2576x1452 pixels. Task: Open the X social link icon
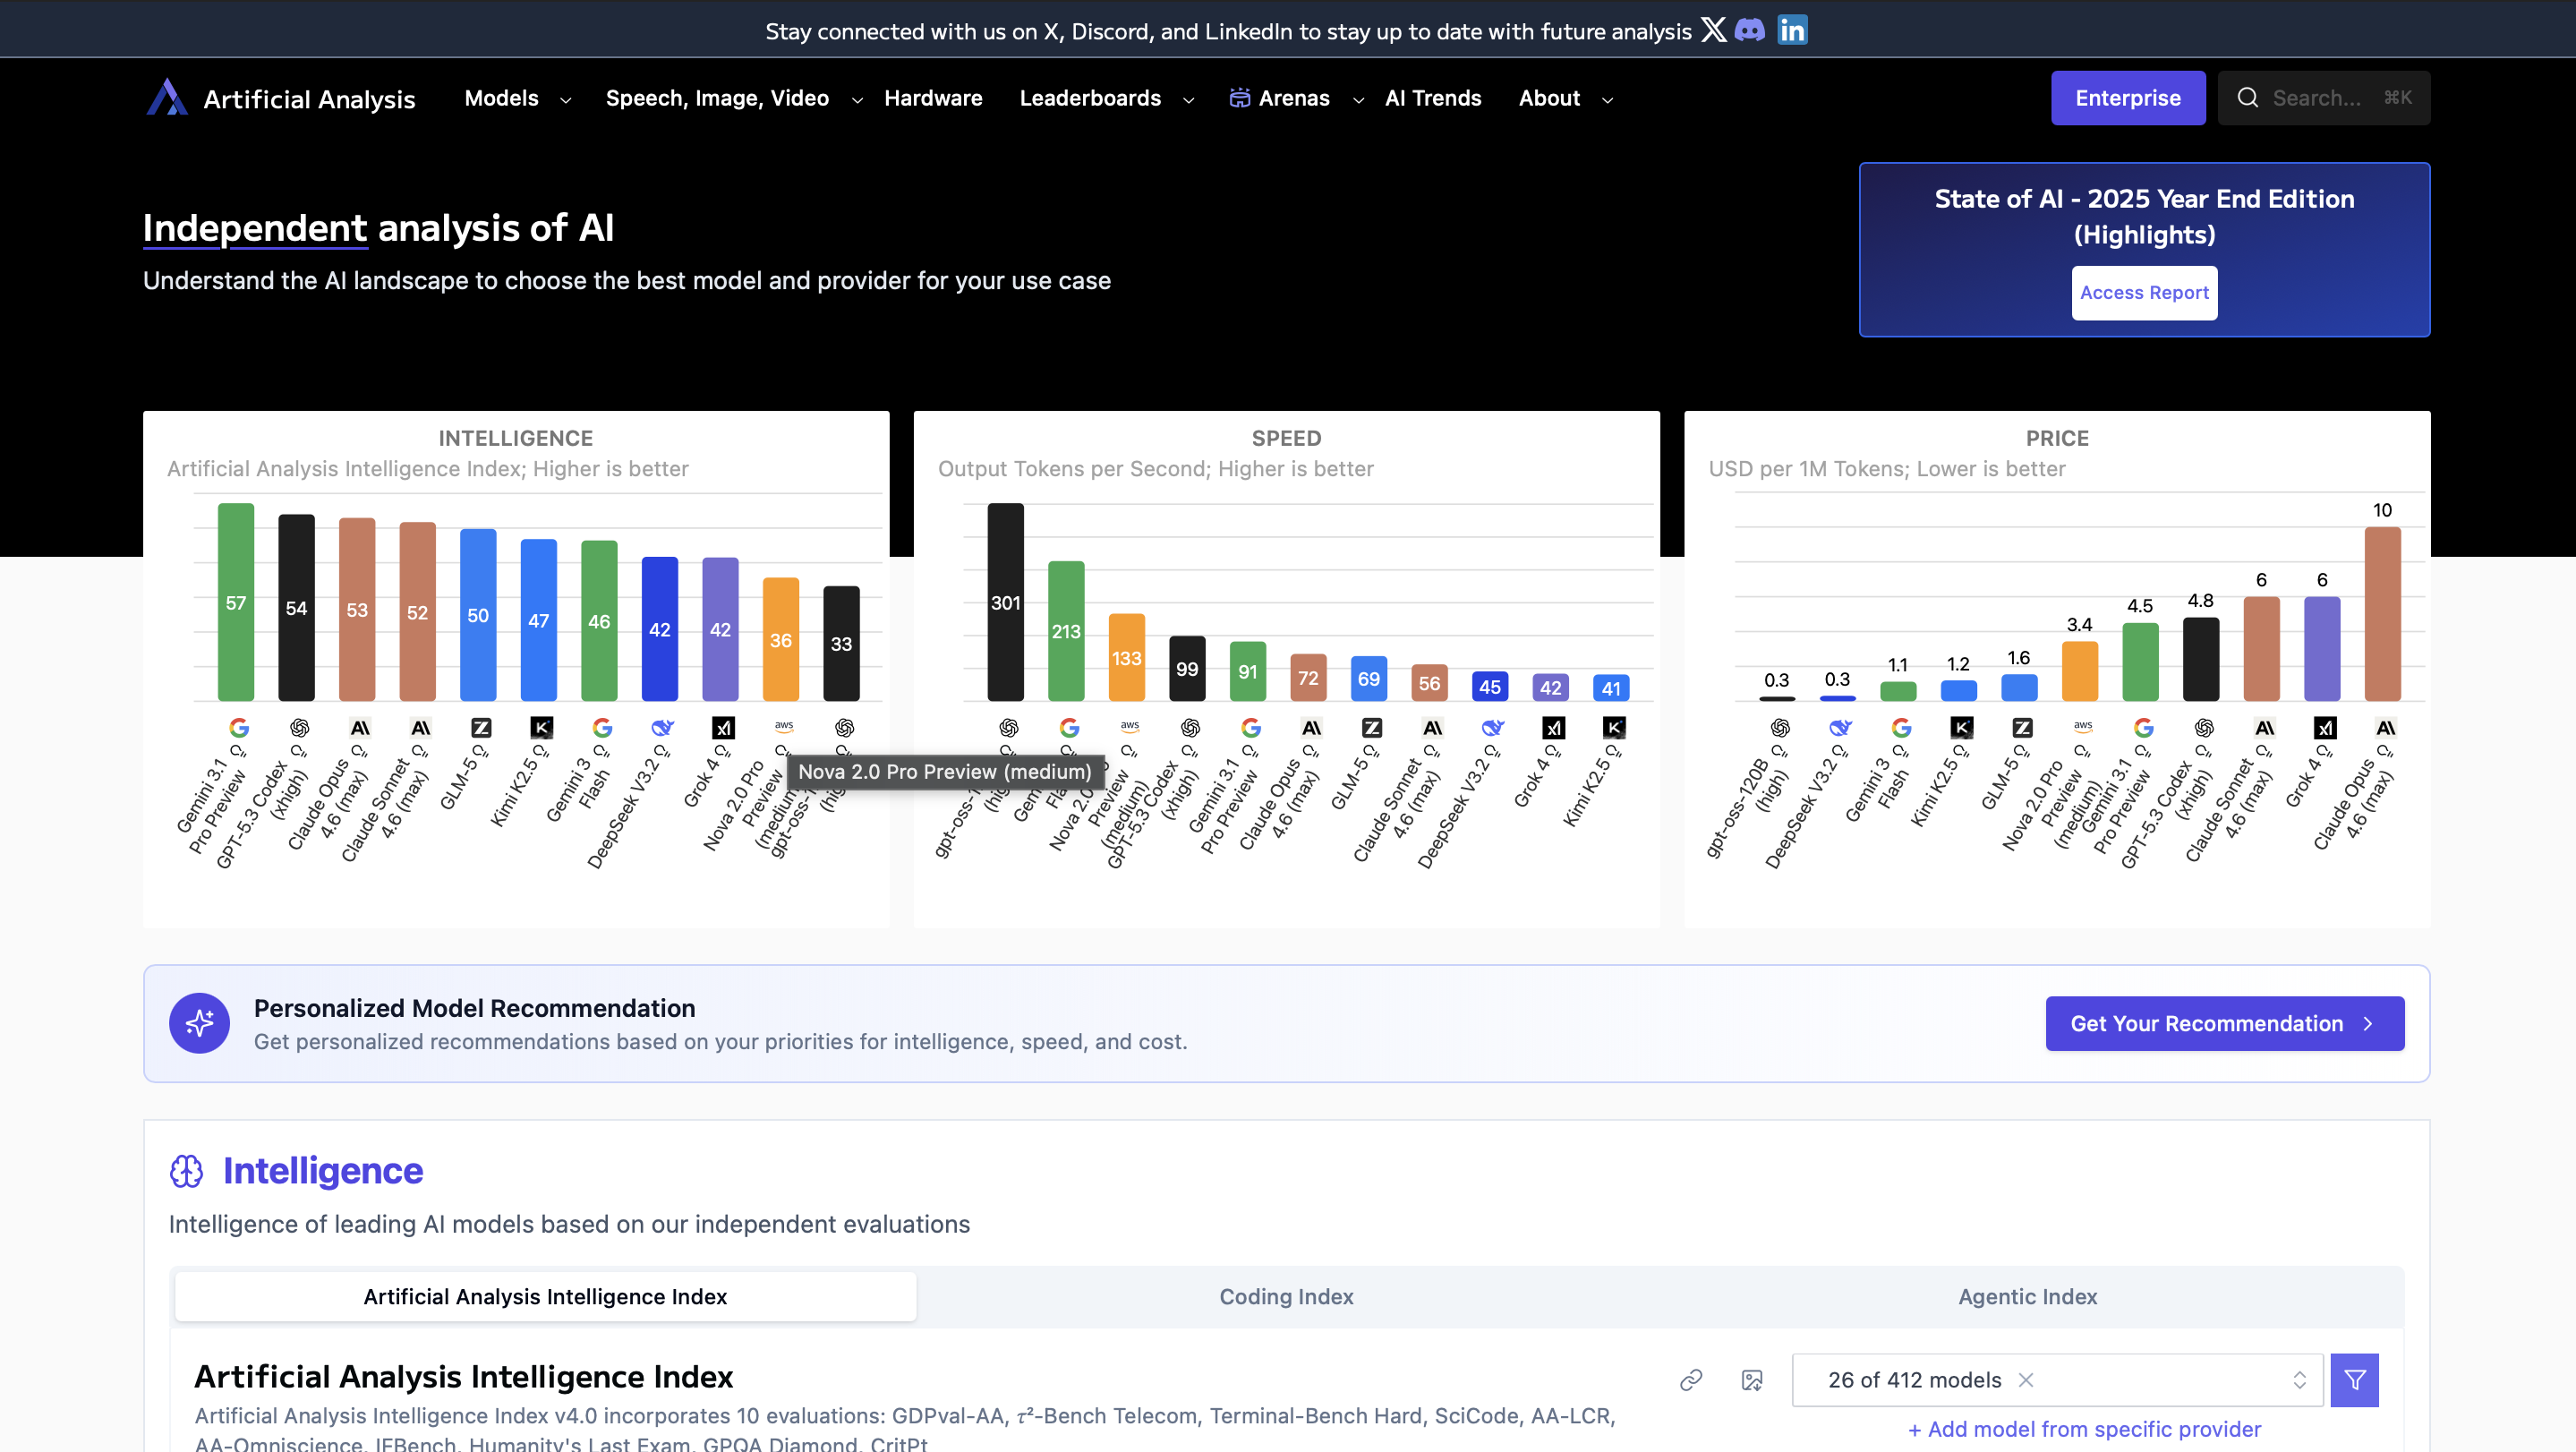pyautogui.click(x=1714, y=30)
